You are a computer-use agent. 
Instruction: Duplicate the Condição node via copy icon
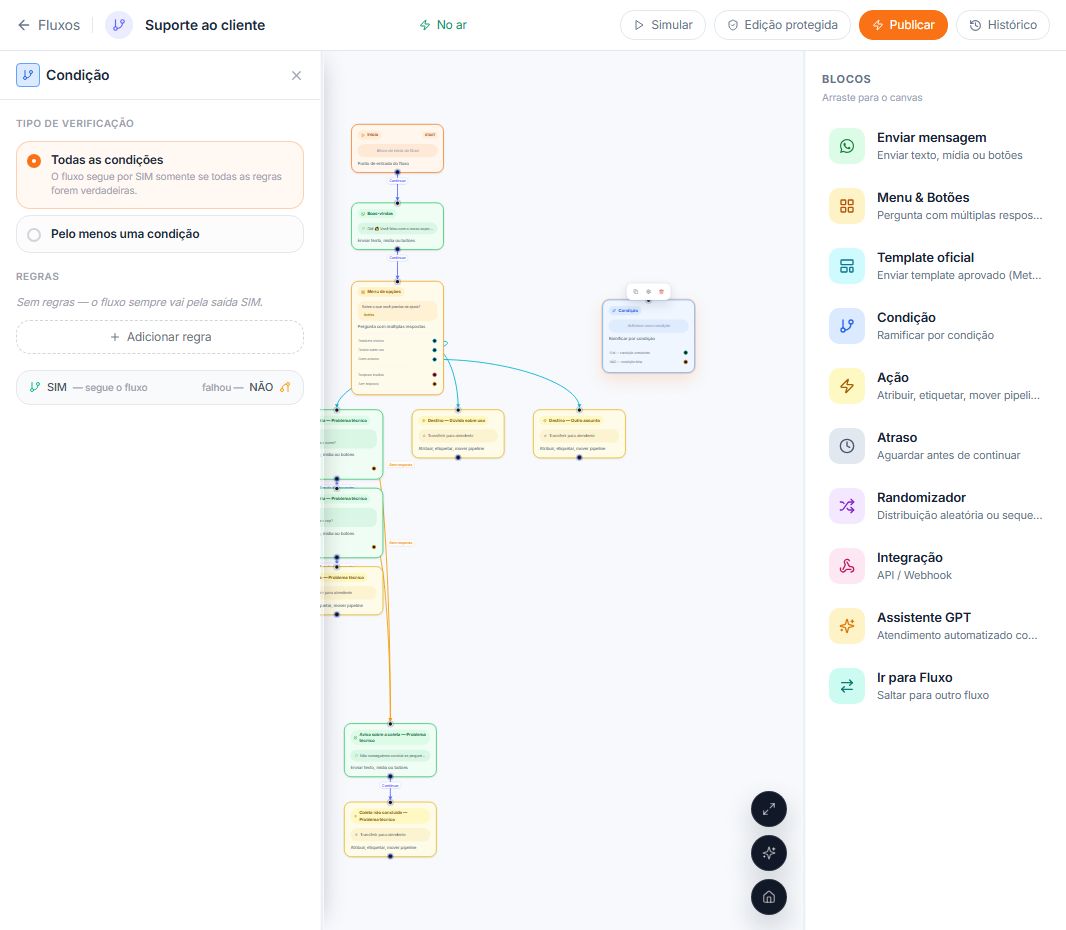point(636,292)
